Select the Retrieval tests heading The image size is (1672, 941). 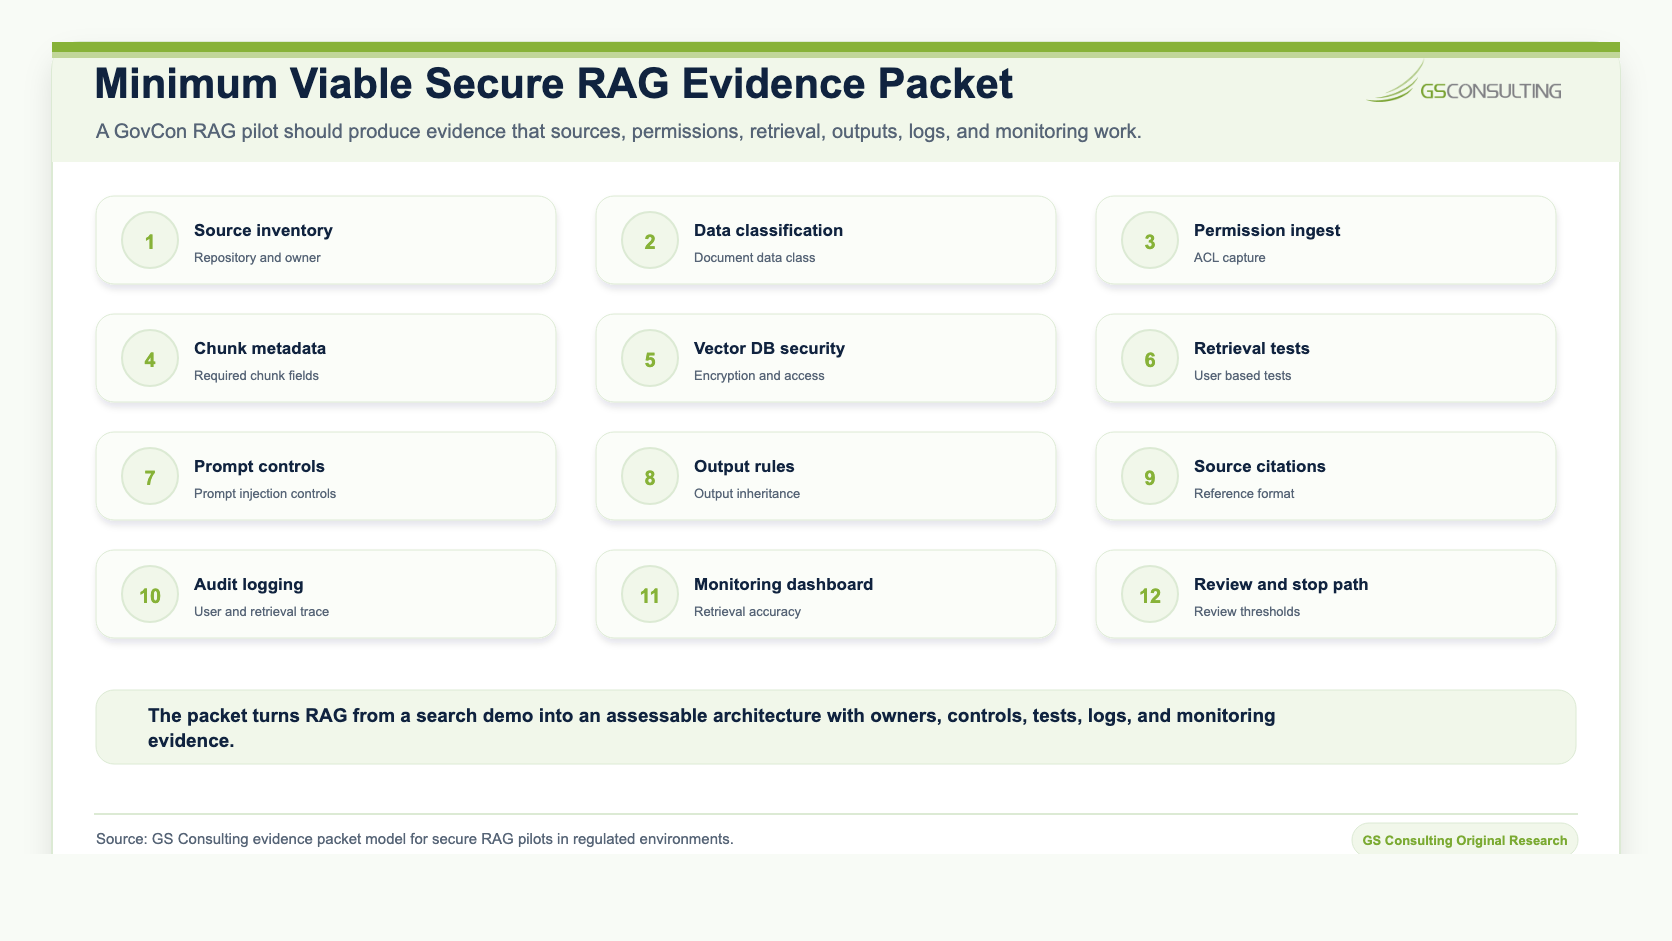click(x=1251, y=348)
